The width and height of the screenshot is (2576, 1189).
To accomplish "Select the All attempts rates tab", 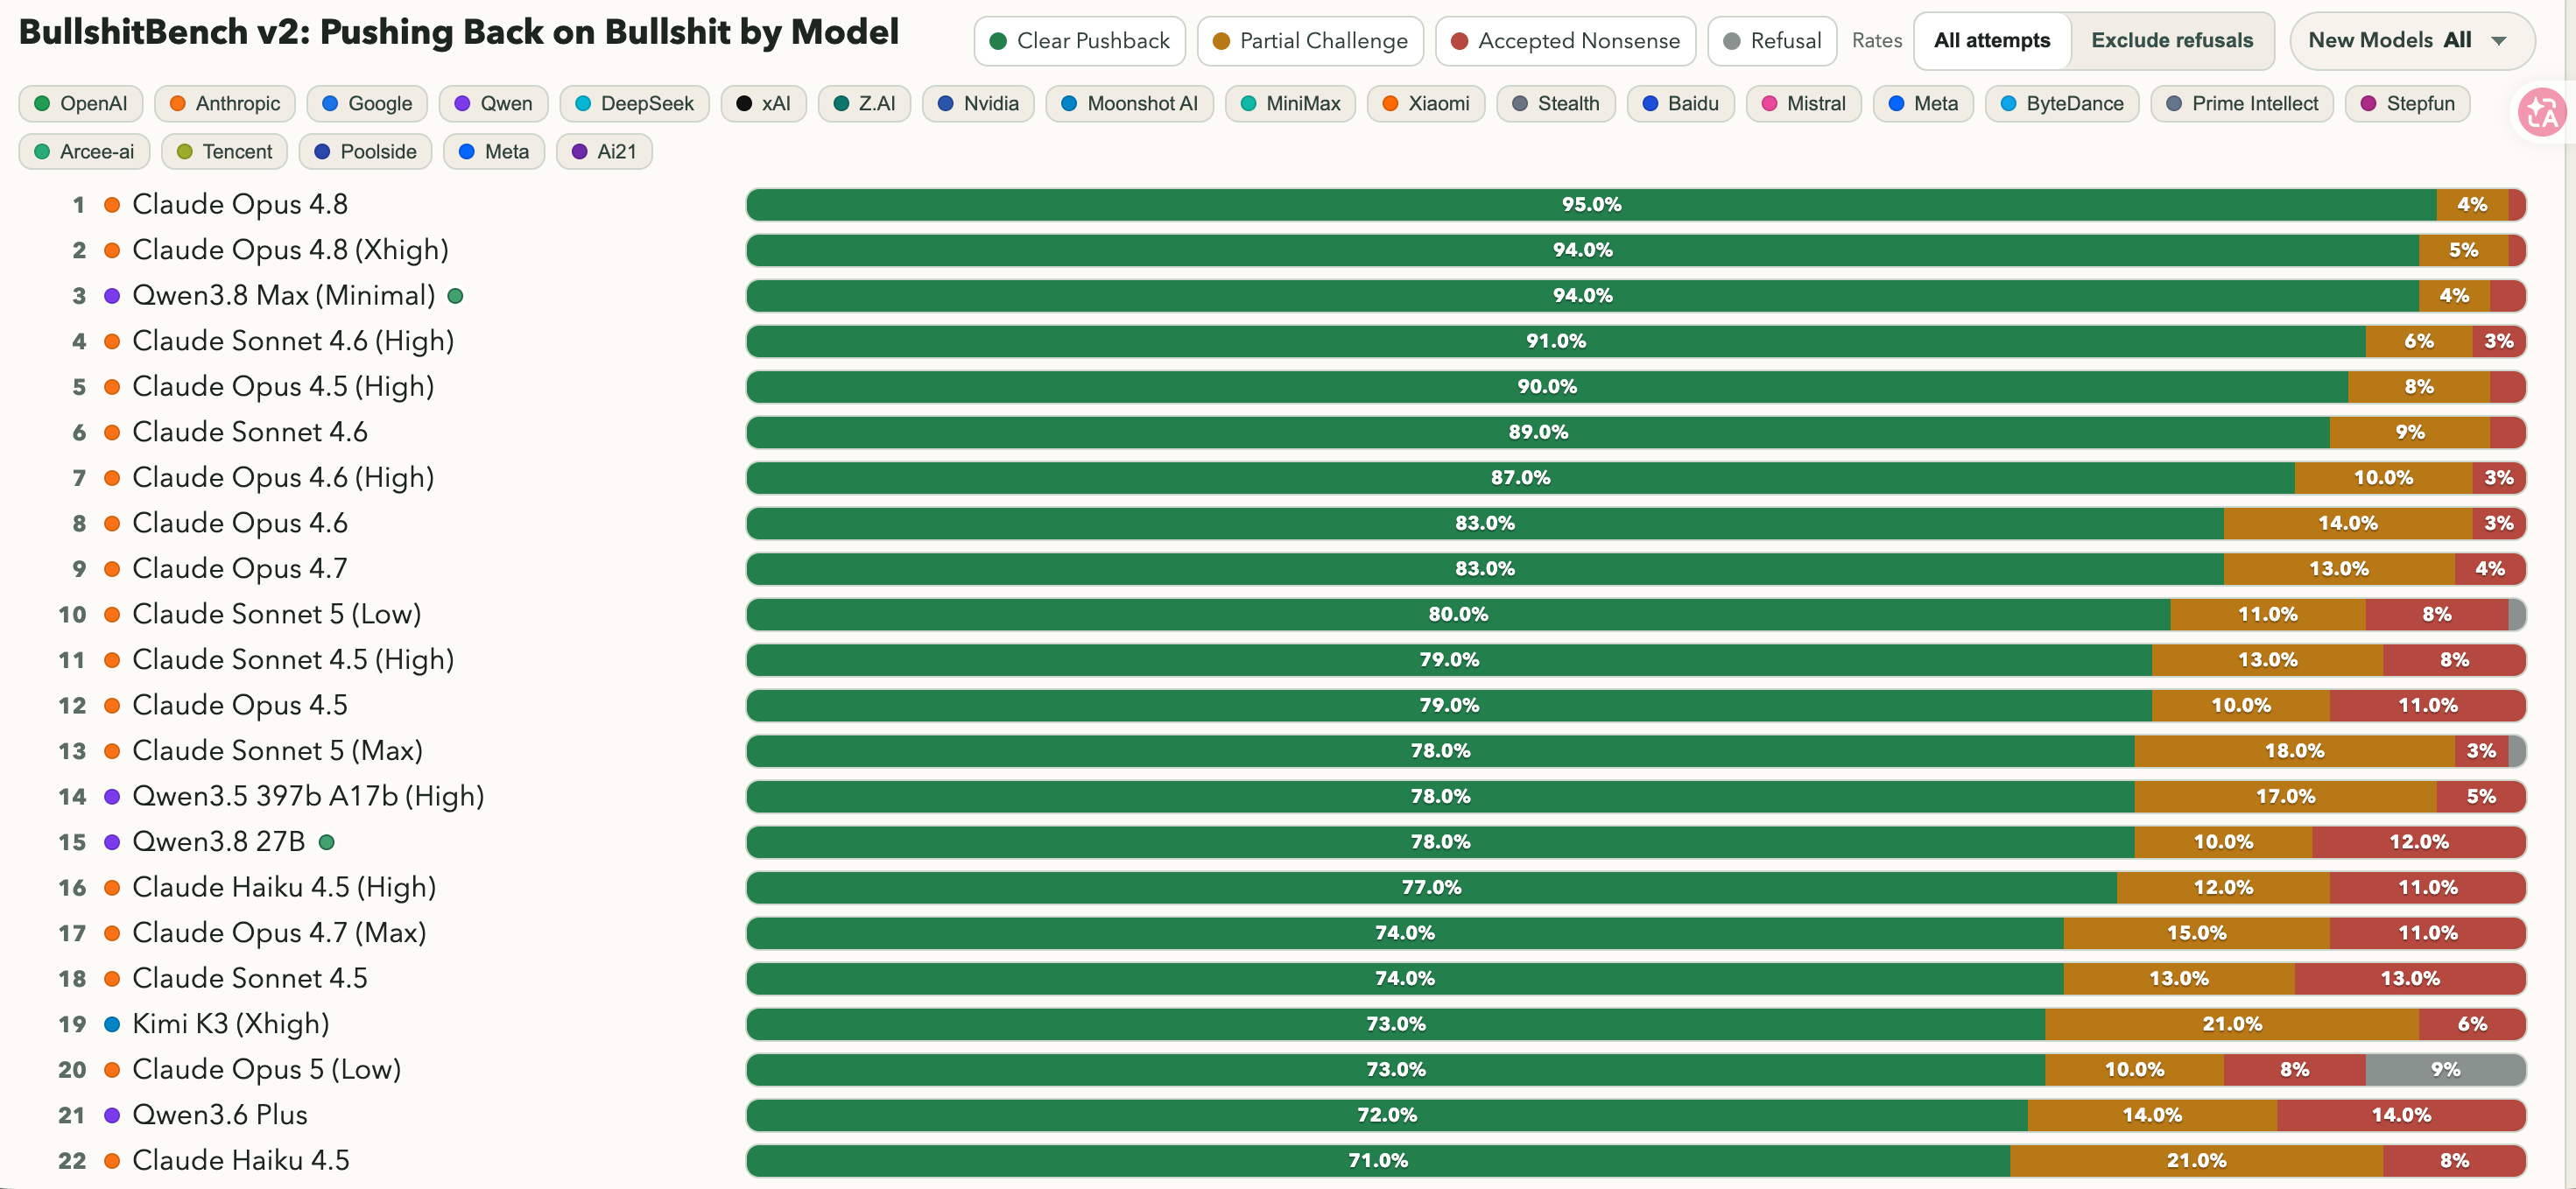I will pos(1992,41).
